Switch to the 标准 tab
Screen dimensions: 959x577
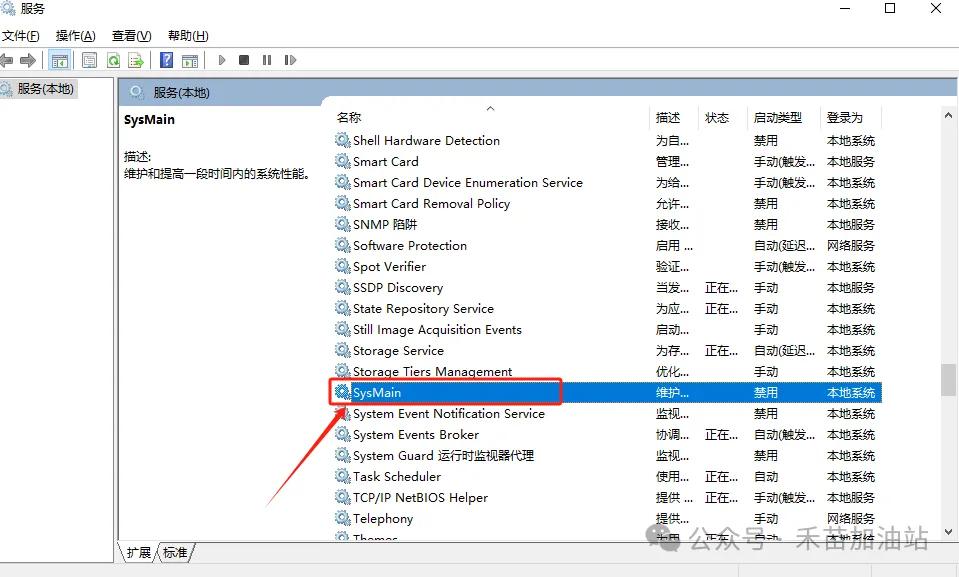pos(175,552)
